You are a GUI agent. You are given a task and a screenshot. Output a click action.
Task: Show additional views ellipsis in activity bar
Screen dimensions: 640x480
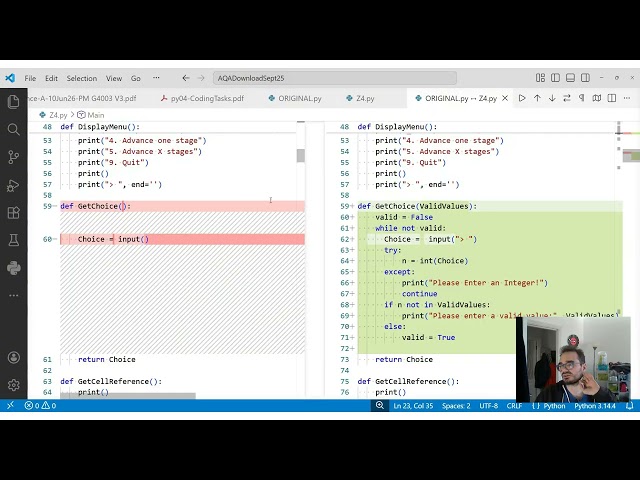tap(13, 295)
